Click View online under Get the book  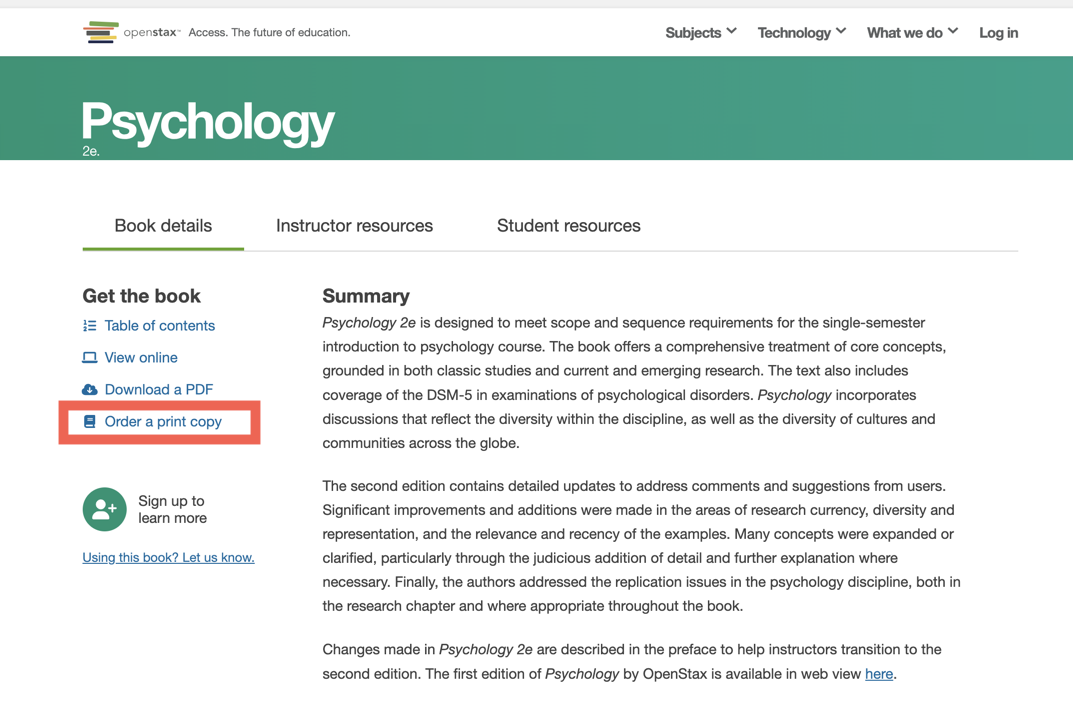(140, 357)
